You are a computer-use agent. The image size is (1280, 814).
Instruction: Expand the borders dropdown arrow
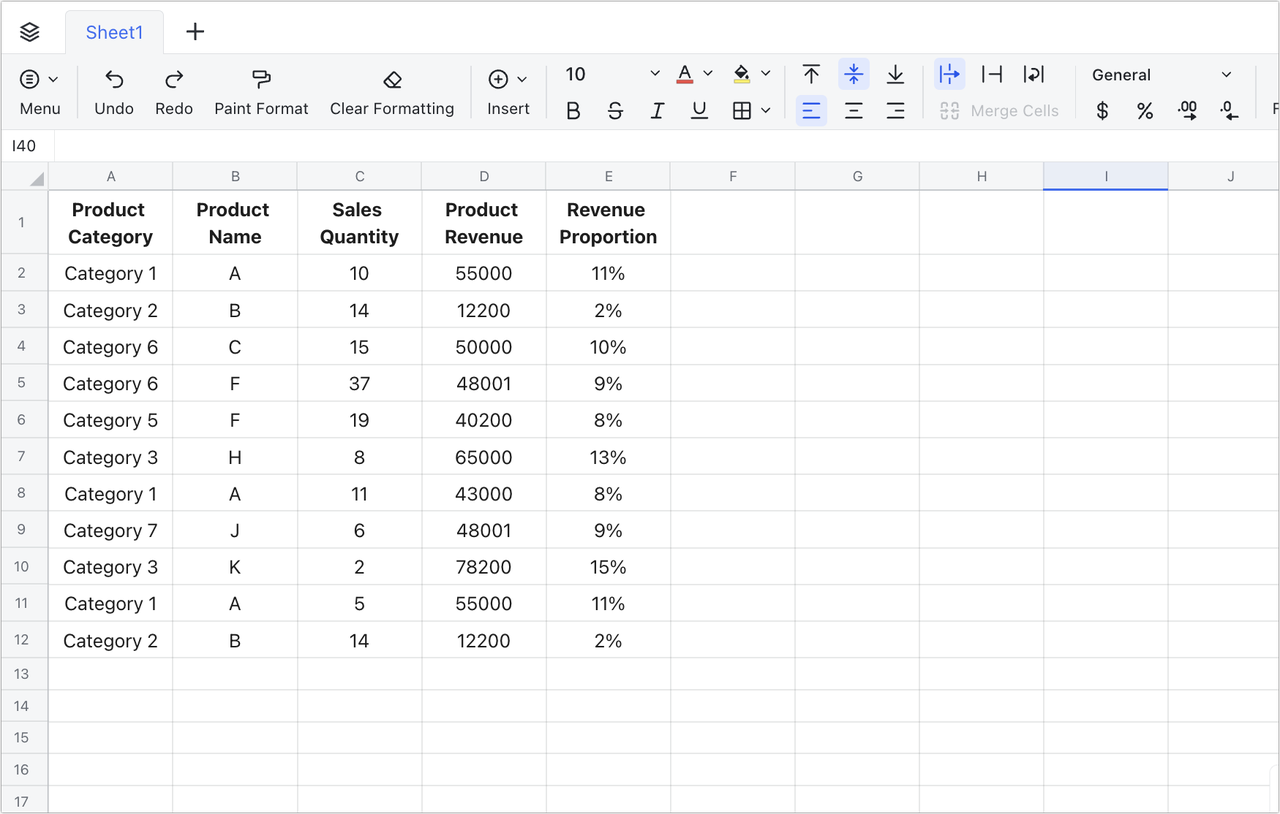[766, 111]
